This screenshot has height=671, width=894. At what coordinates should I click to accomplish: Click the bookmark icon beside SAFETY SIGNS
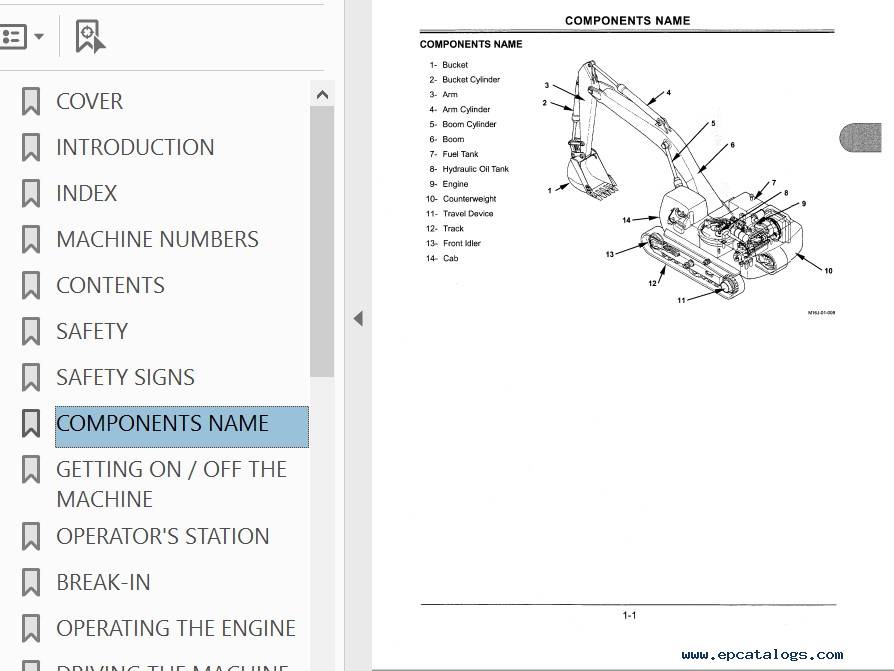click(x=31, y=377)
